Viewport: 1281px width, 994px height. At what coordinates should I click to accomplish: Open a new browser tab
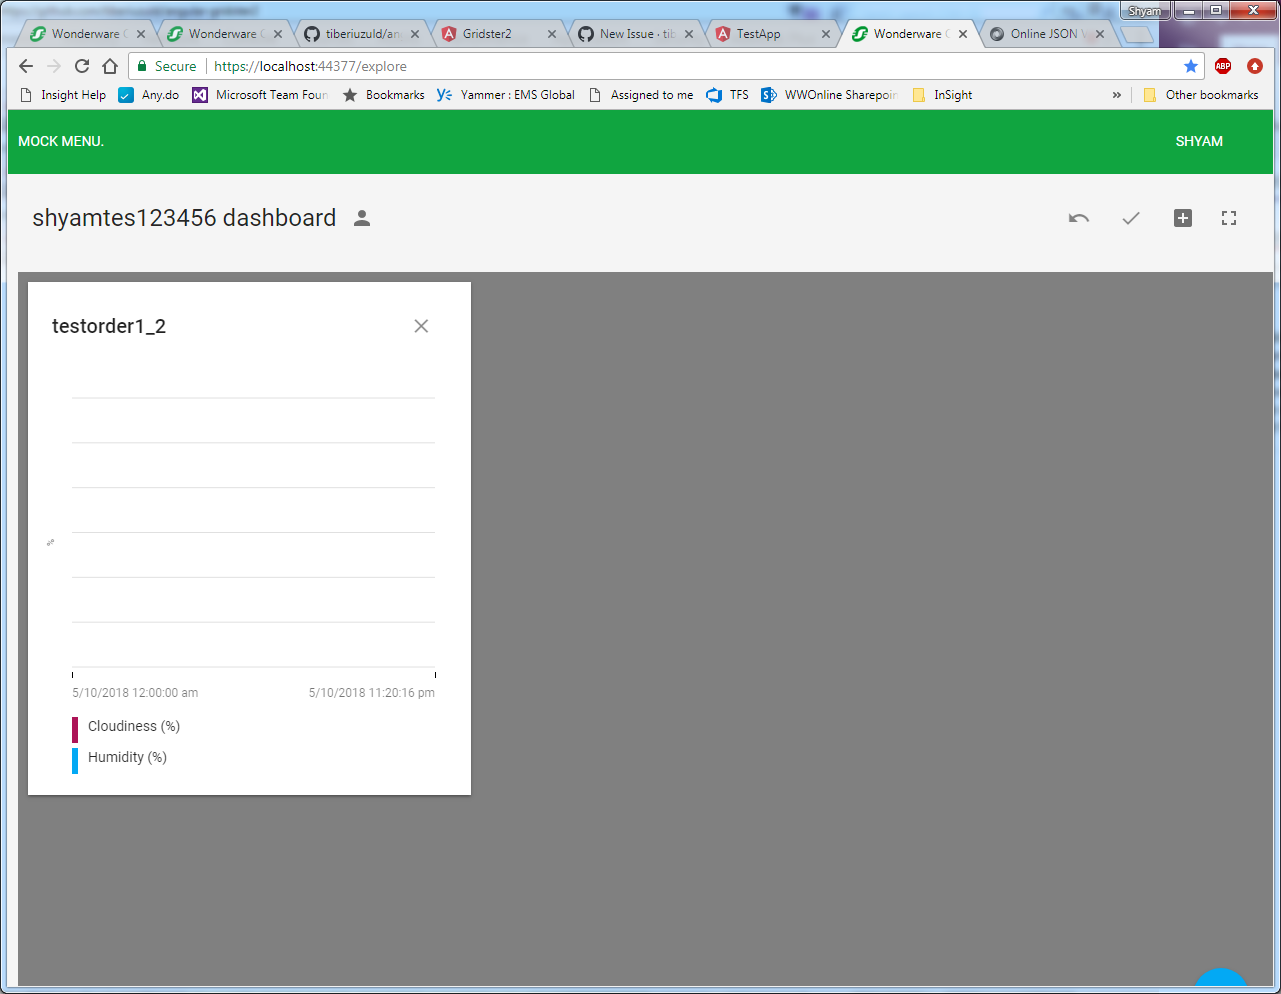click(x=1136, y=35)
